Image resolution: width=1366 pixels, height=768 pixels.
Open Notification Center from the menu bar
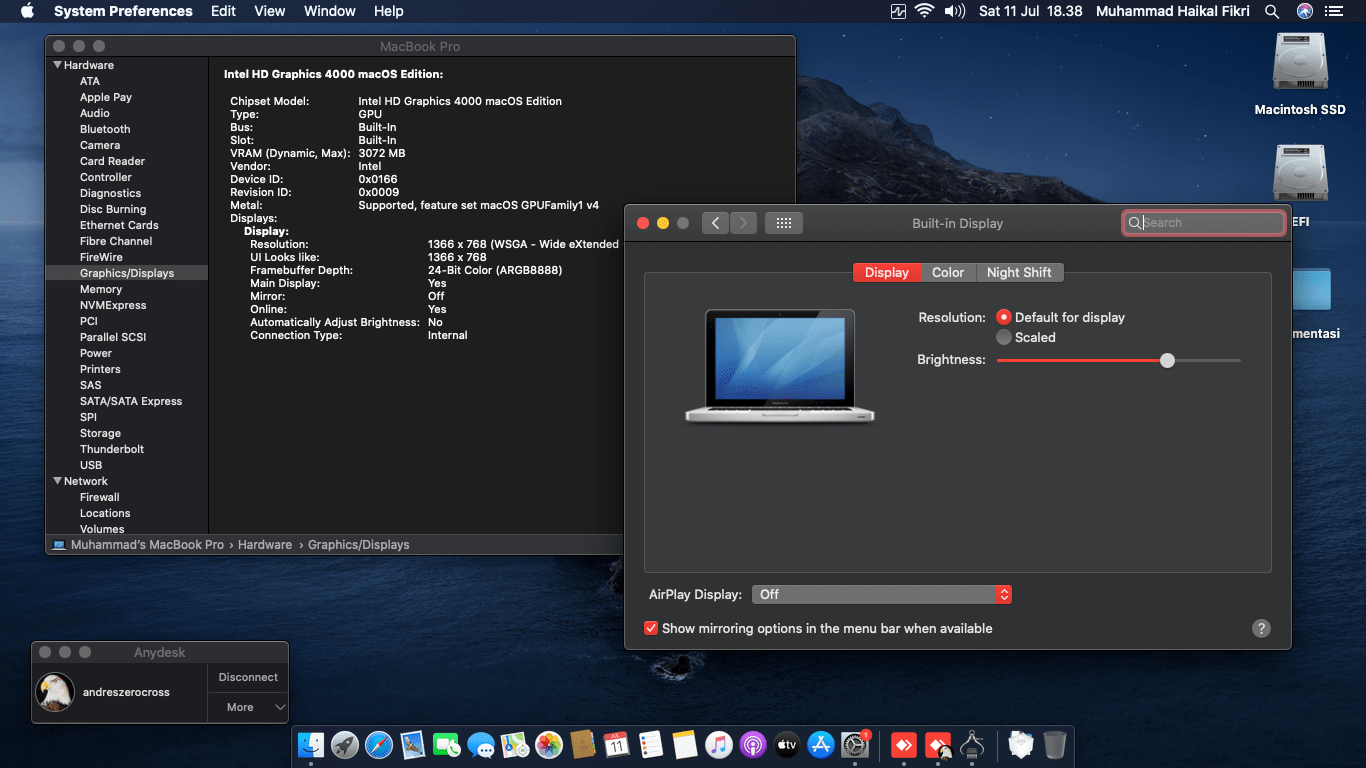click(x=1334, y=11)
